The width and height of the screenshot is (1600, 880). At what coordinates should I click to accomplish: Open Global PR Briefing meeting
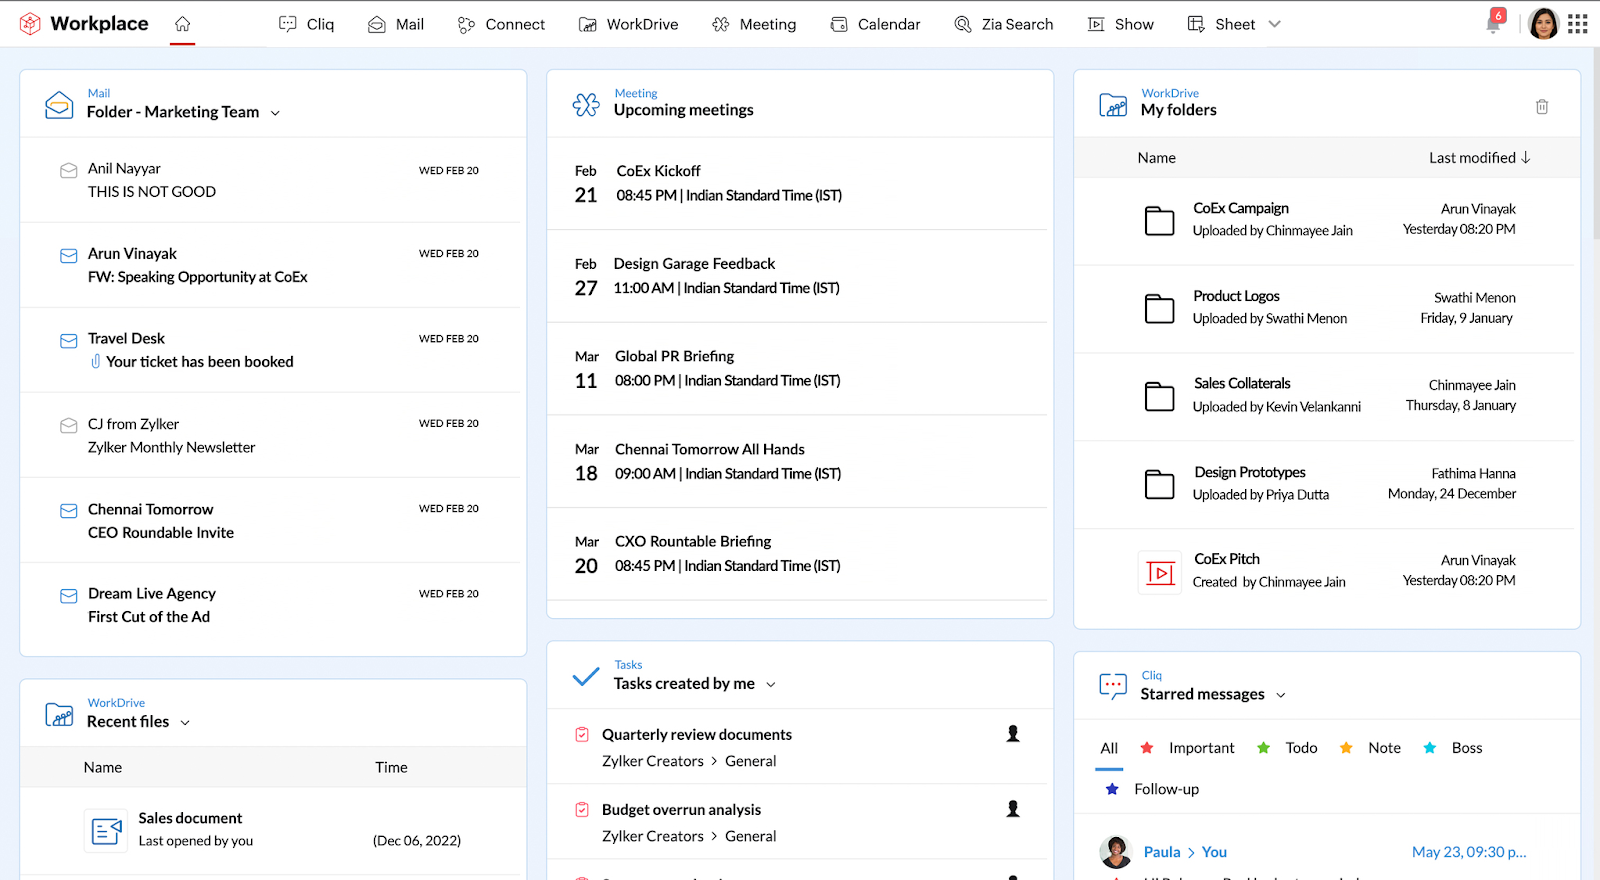(x=797, y=368)
